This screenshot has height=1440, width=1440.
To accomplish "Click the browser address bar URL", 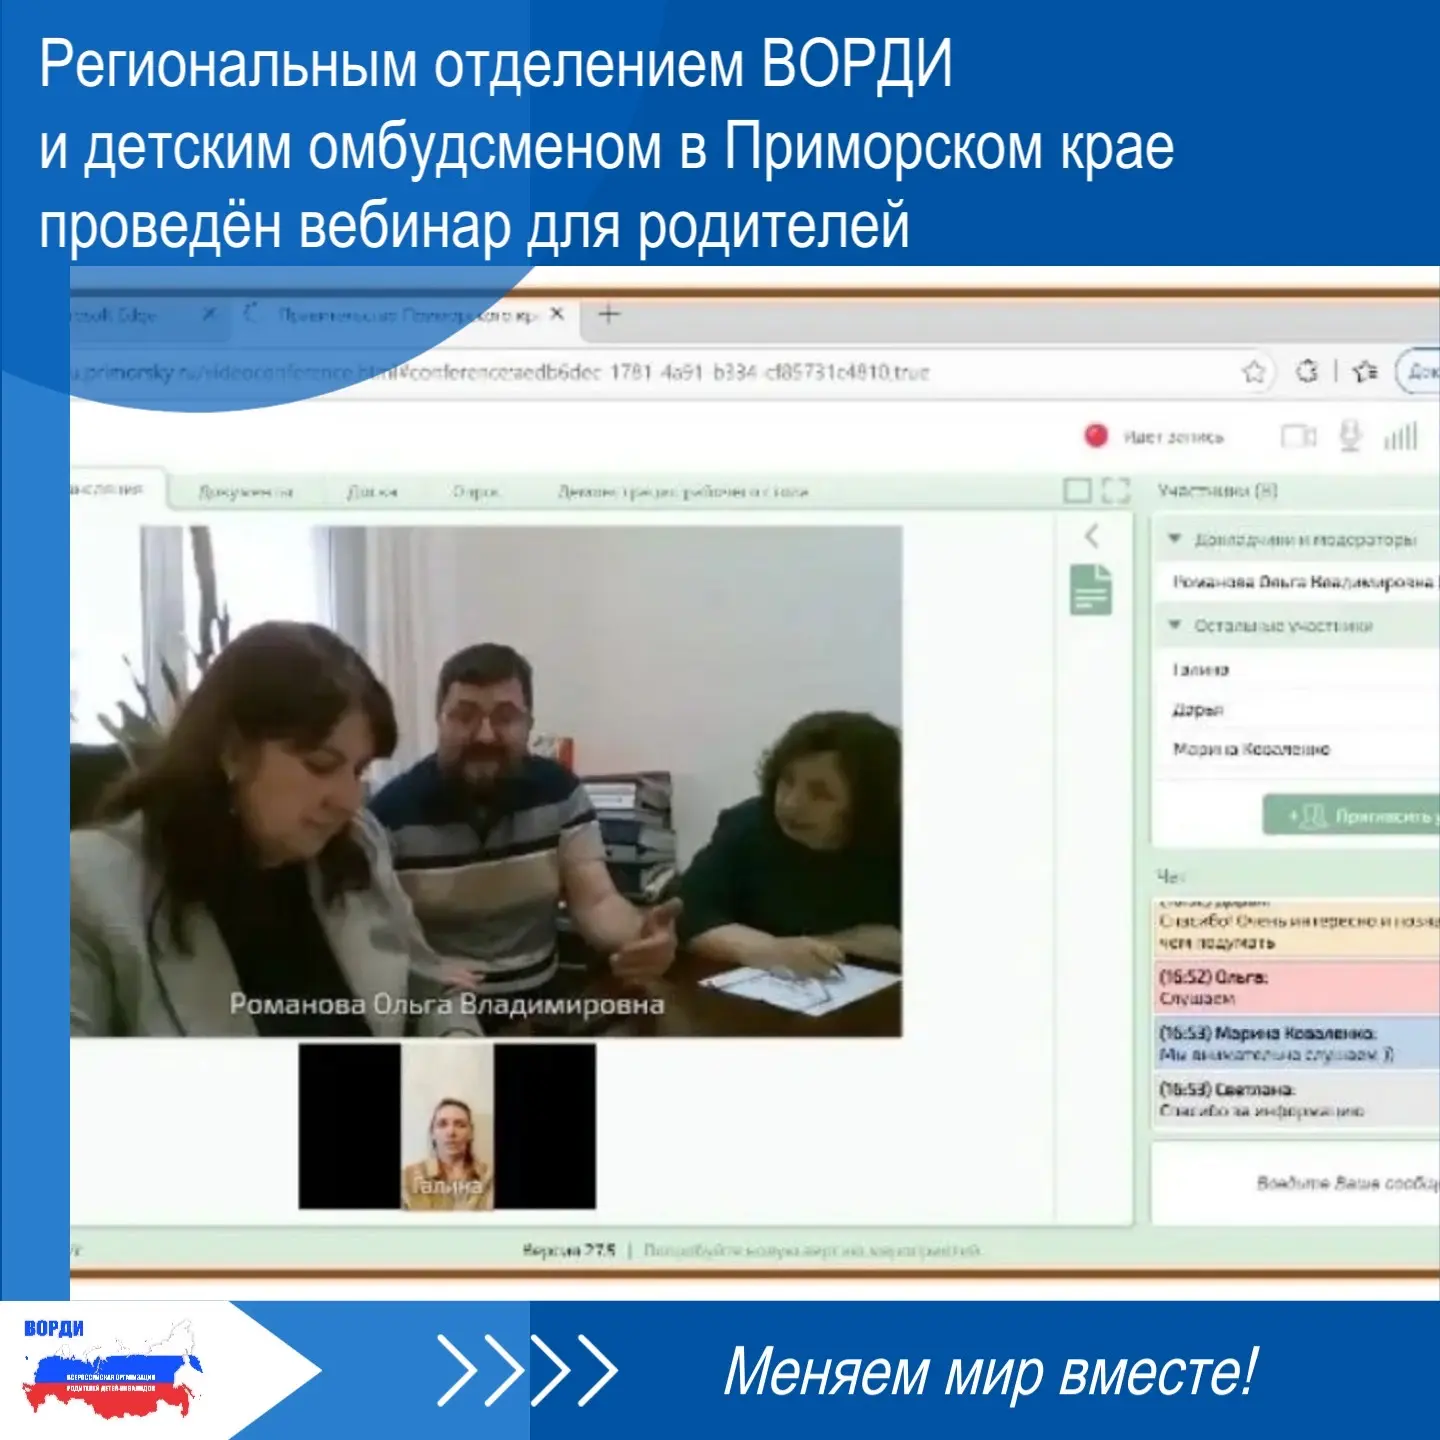I will click(500, 373).
